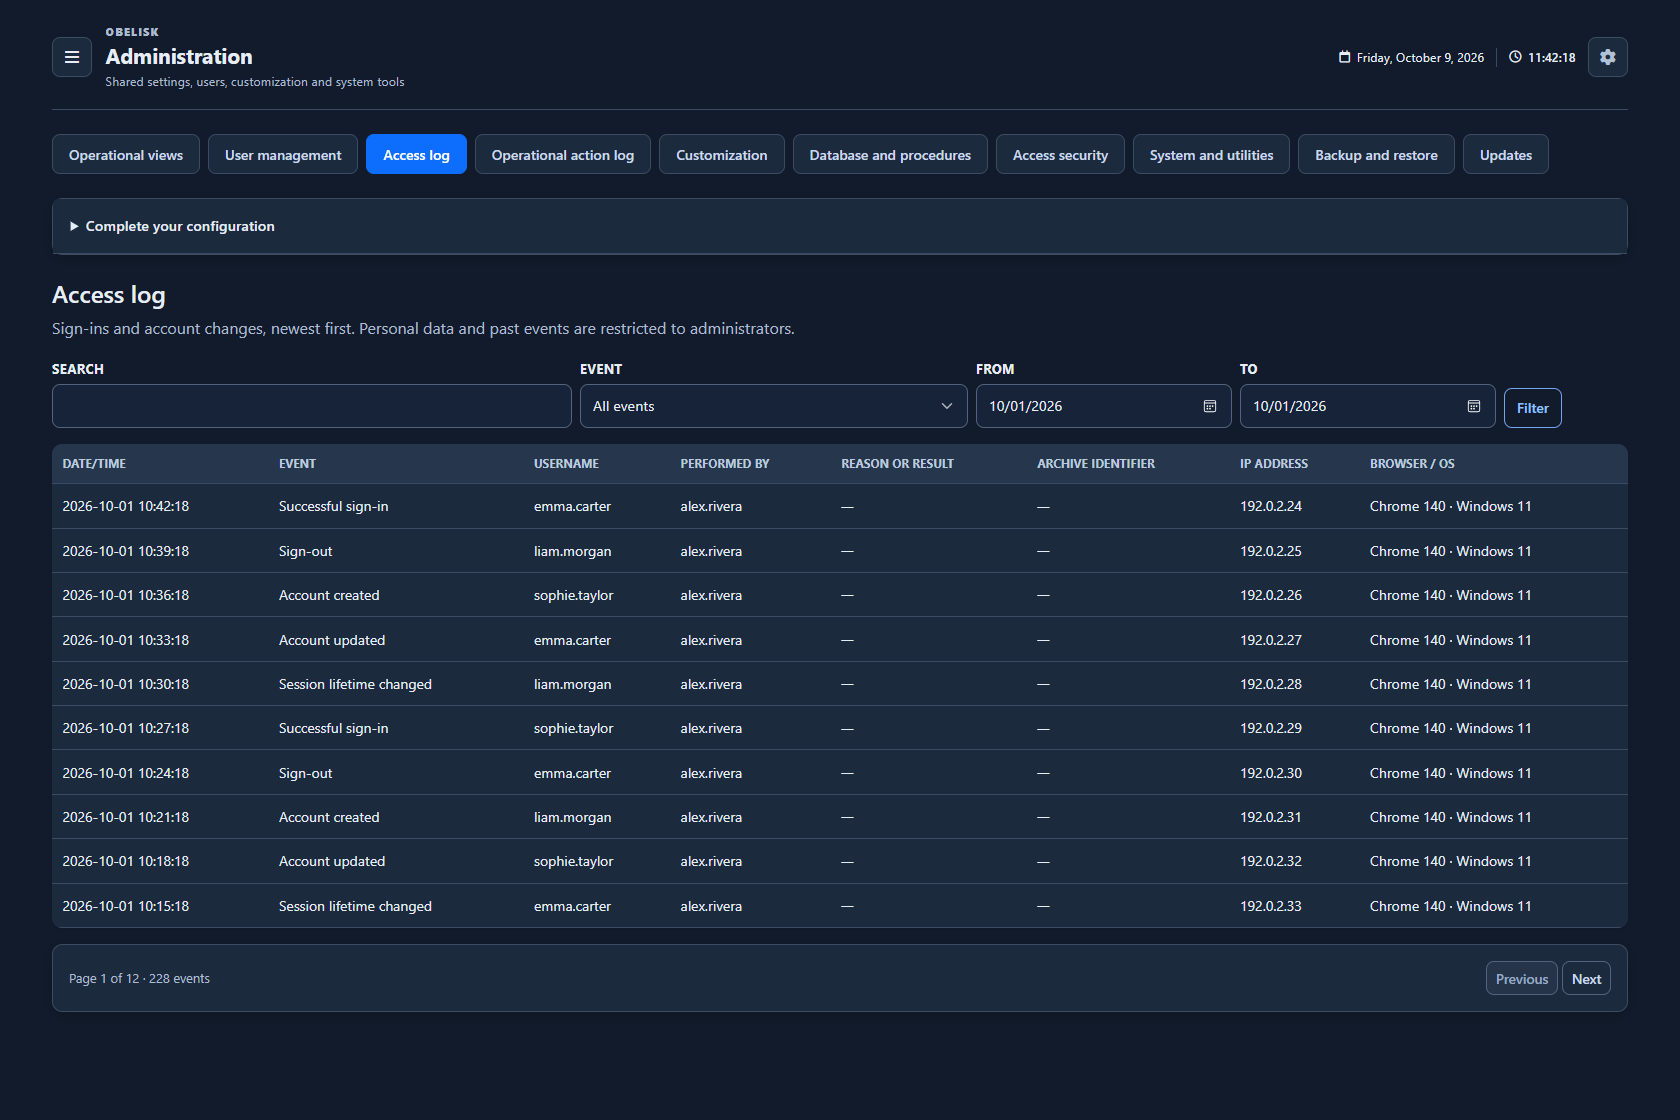Image resolution: width=1680 pixels, height=1120 pixels.
Task: Click IP address 192.0.2.28
Action: tap(1271, 684)
